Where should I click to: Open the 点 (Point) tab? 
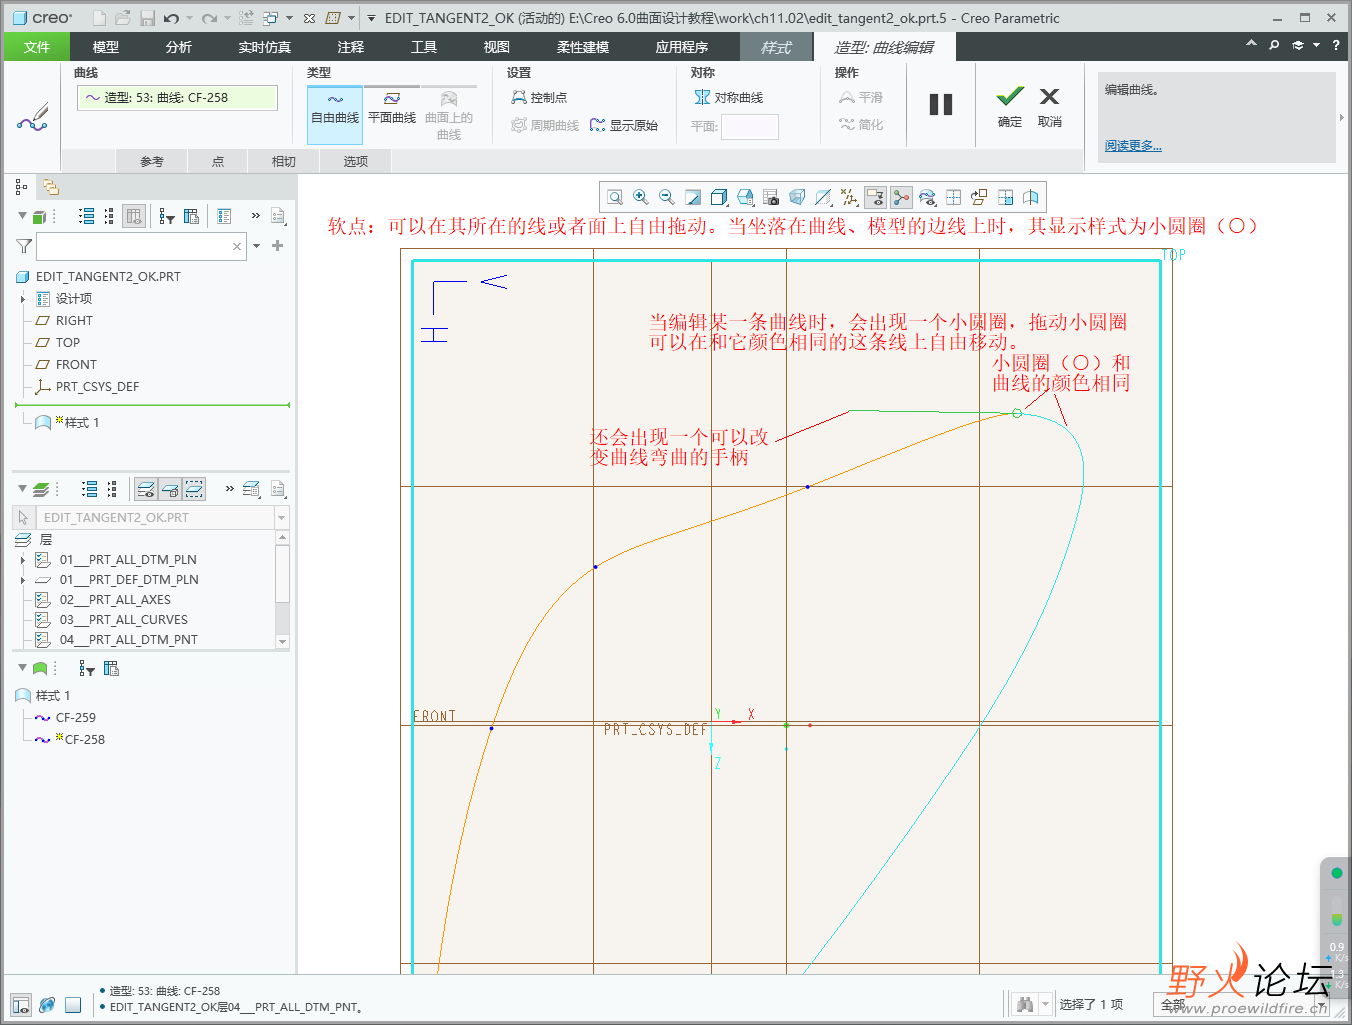click(218, 161)
